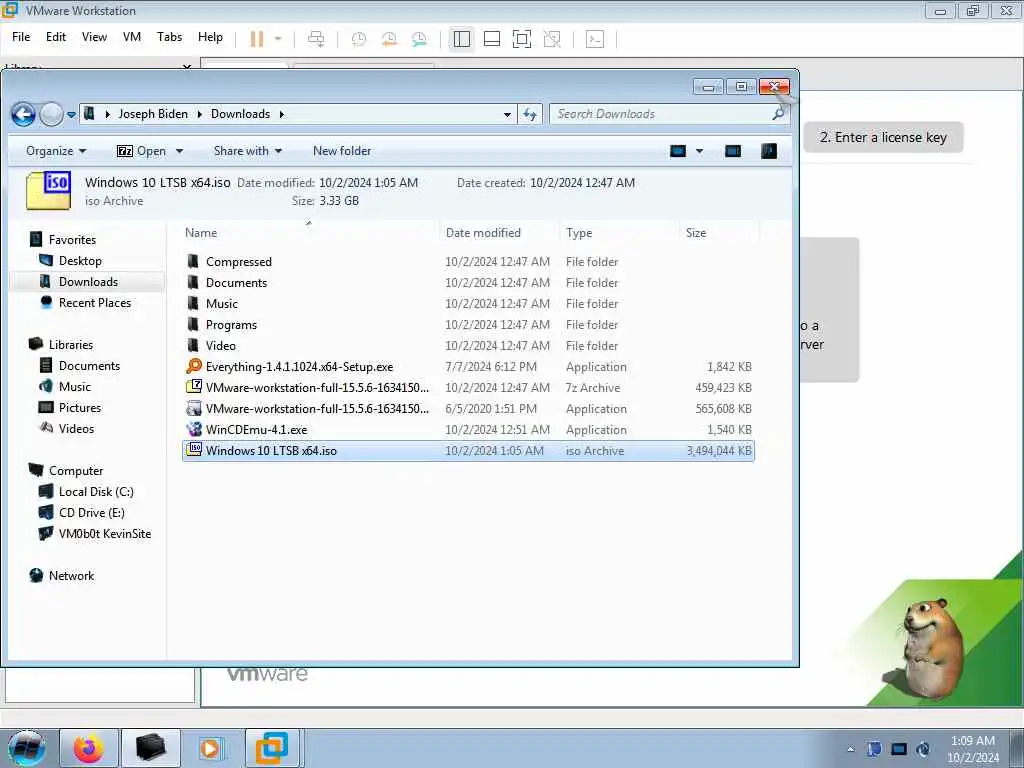The image size is (1024, 768).
Task: Click the taskbar clock showing 1:09 AM
Action: [x=973, y=749]
